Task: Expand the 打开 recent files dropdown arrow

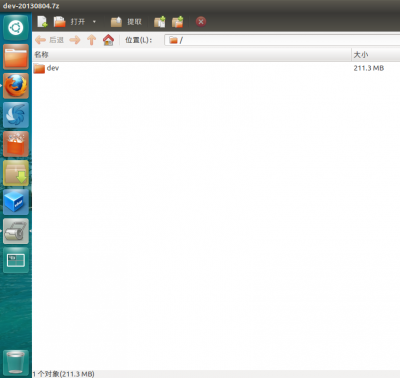Action: (94, 22)
